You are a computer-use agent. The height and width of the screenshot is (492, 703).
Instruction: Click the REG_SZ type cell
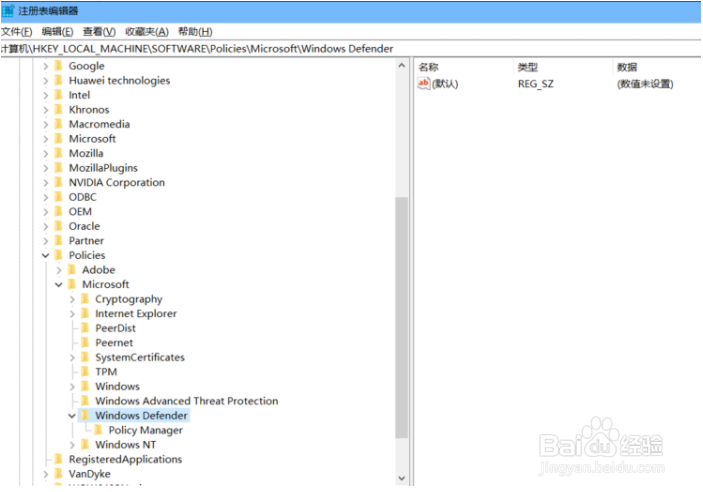coord(536,84)
